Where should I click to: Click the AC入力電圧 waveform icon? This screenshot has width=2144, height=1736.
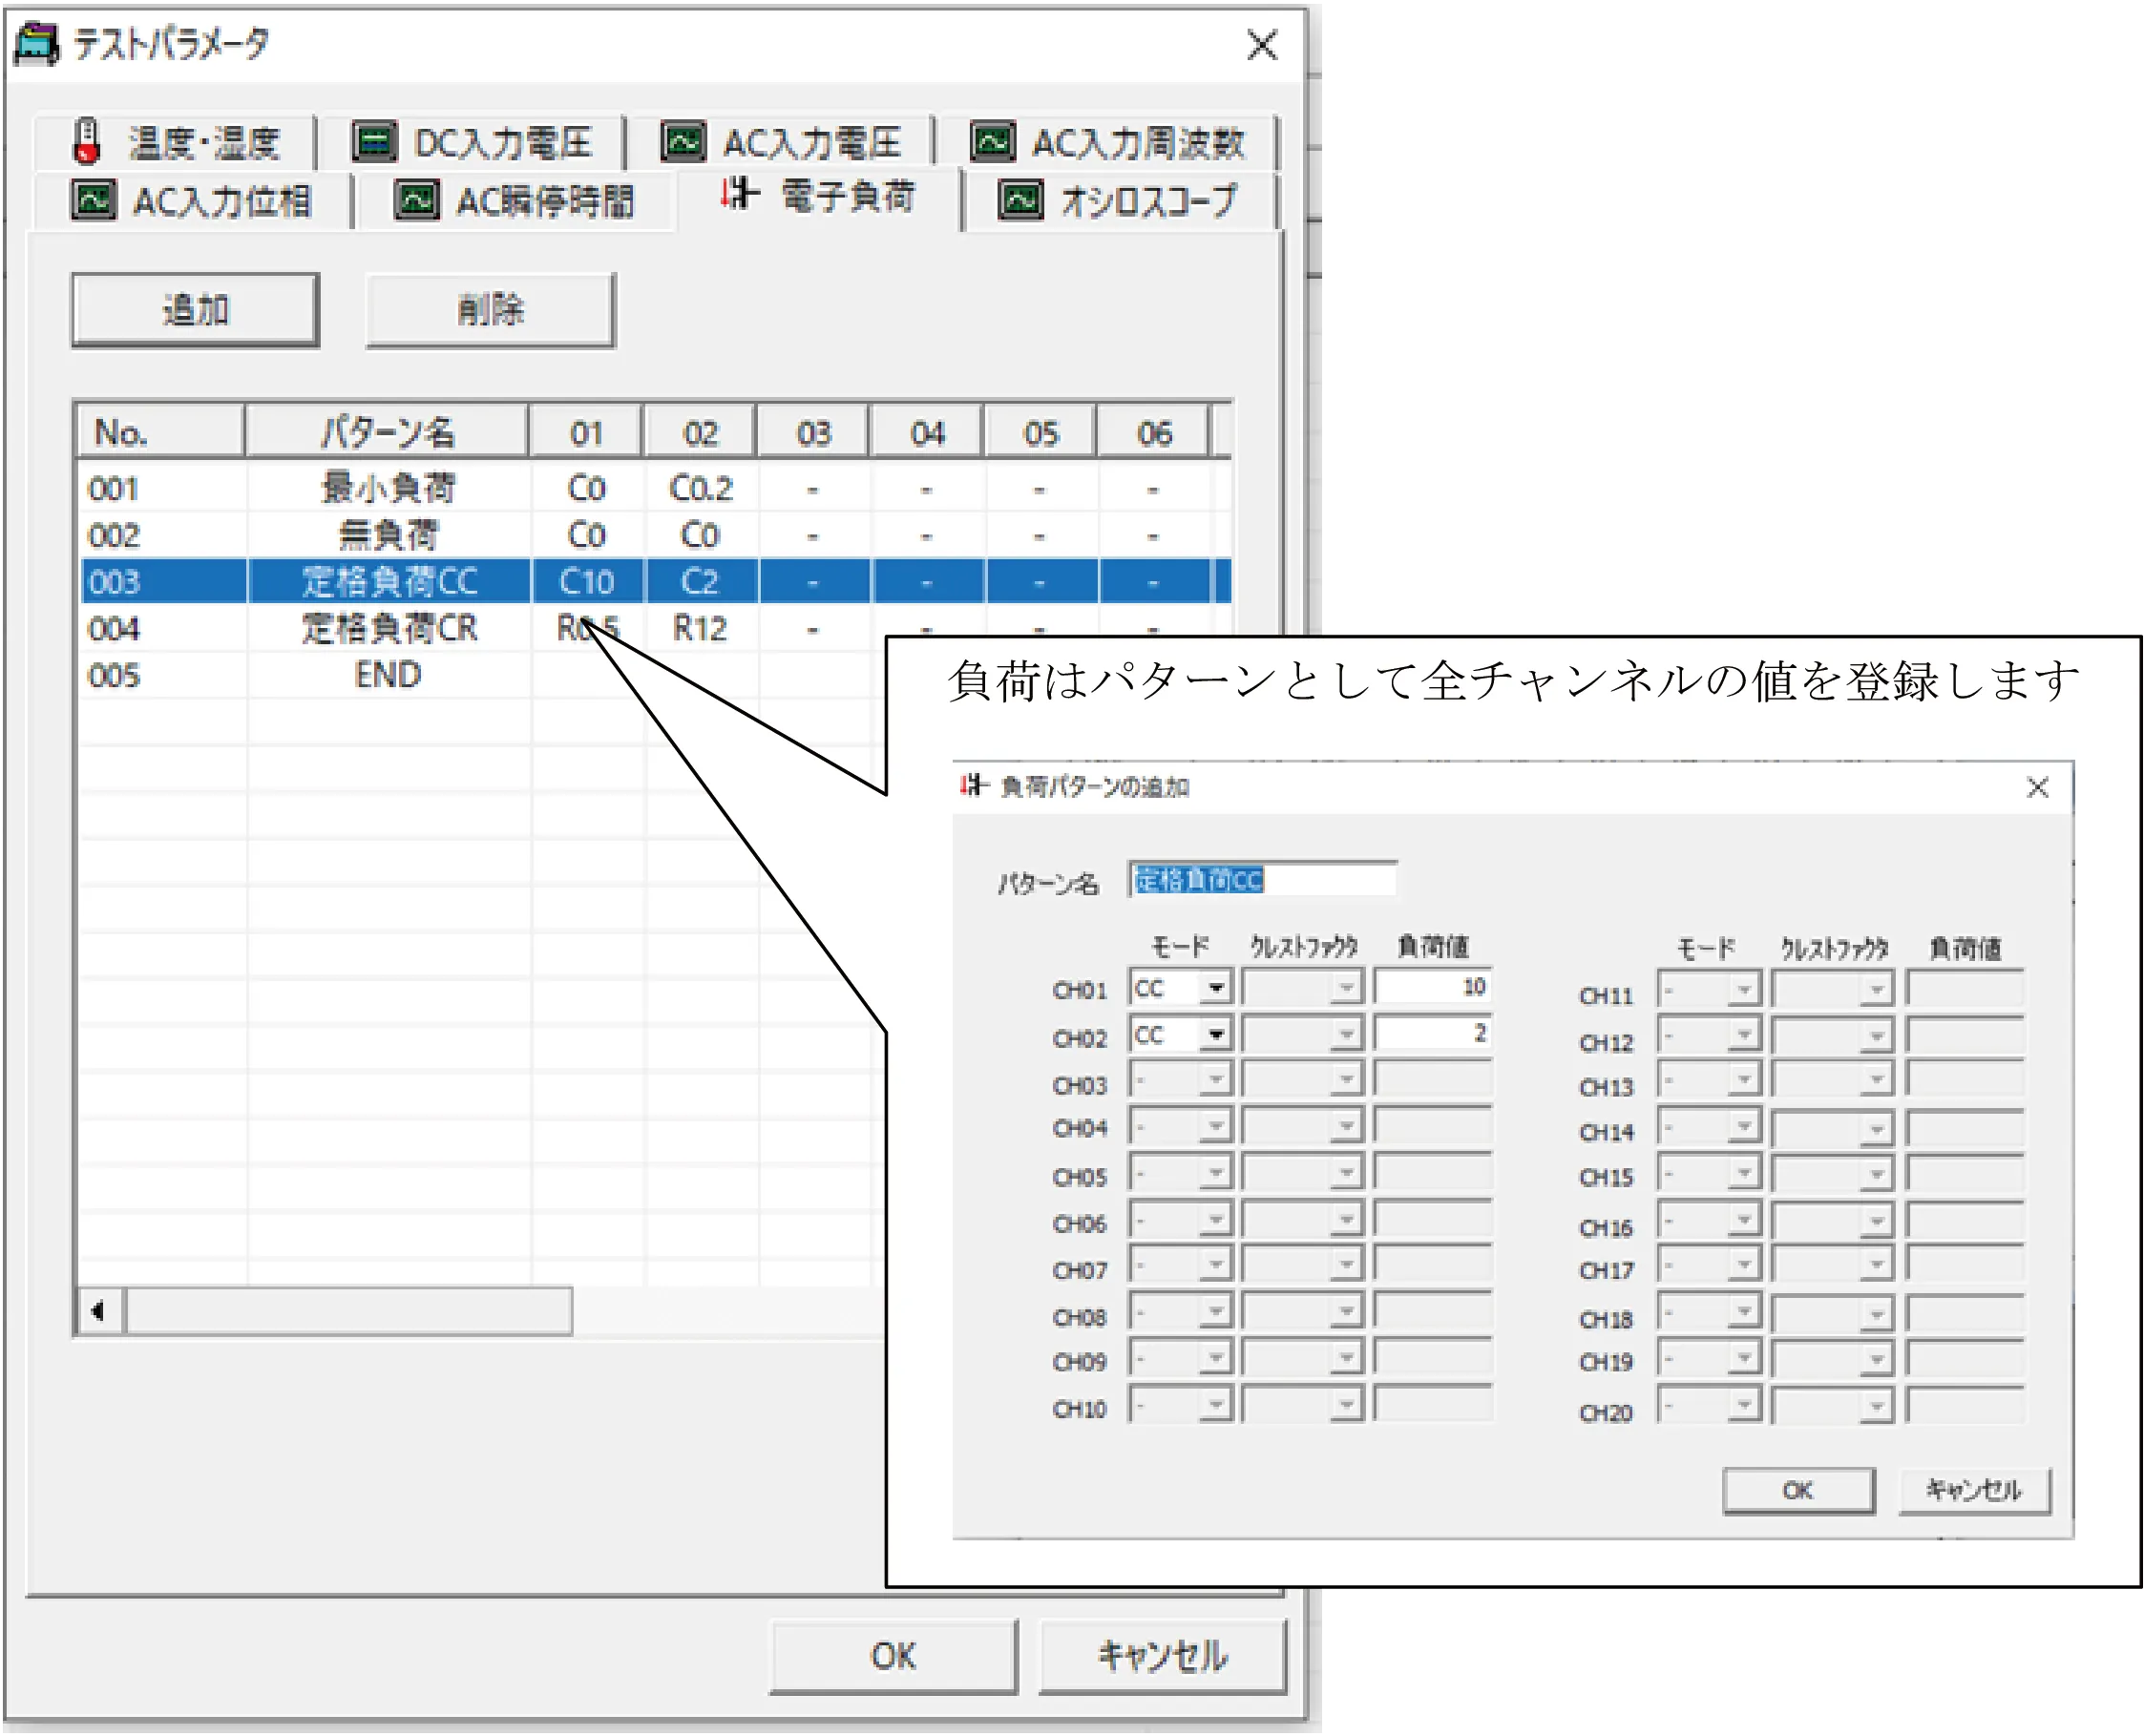click(x=683, y=142)
